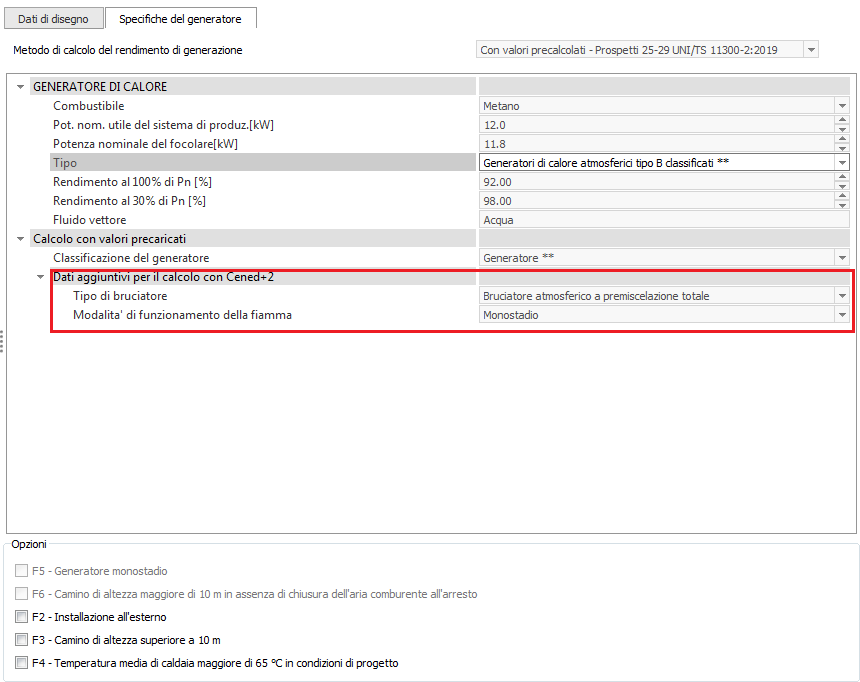860x682 pixels.
Task: Expand the Tipo generator type dropdown
Action: [842, 163]
